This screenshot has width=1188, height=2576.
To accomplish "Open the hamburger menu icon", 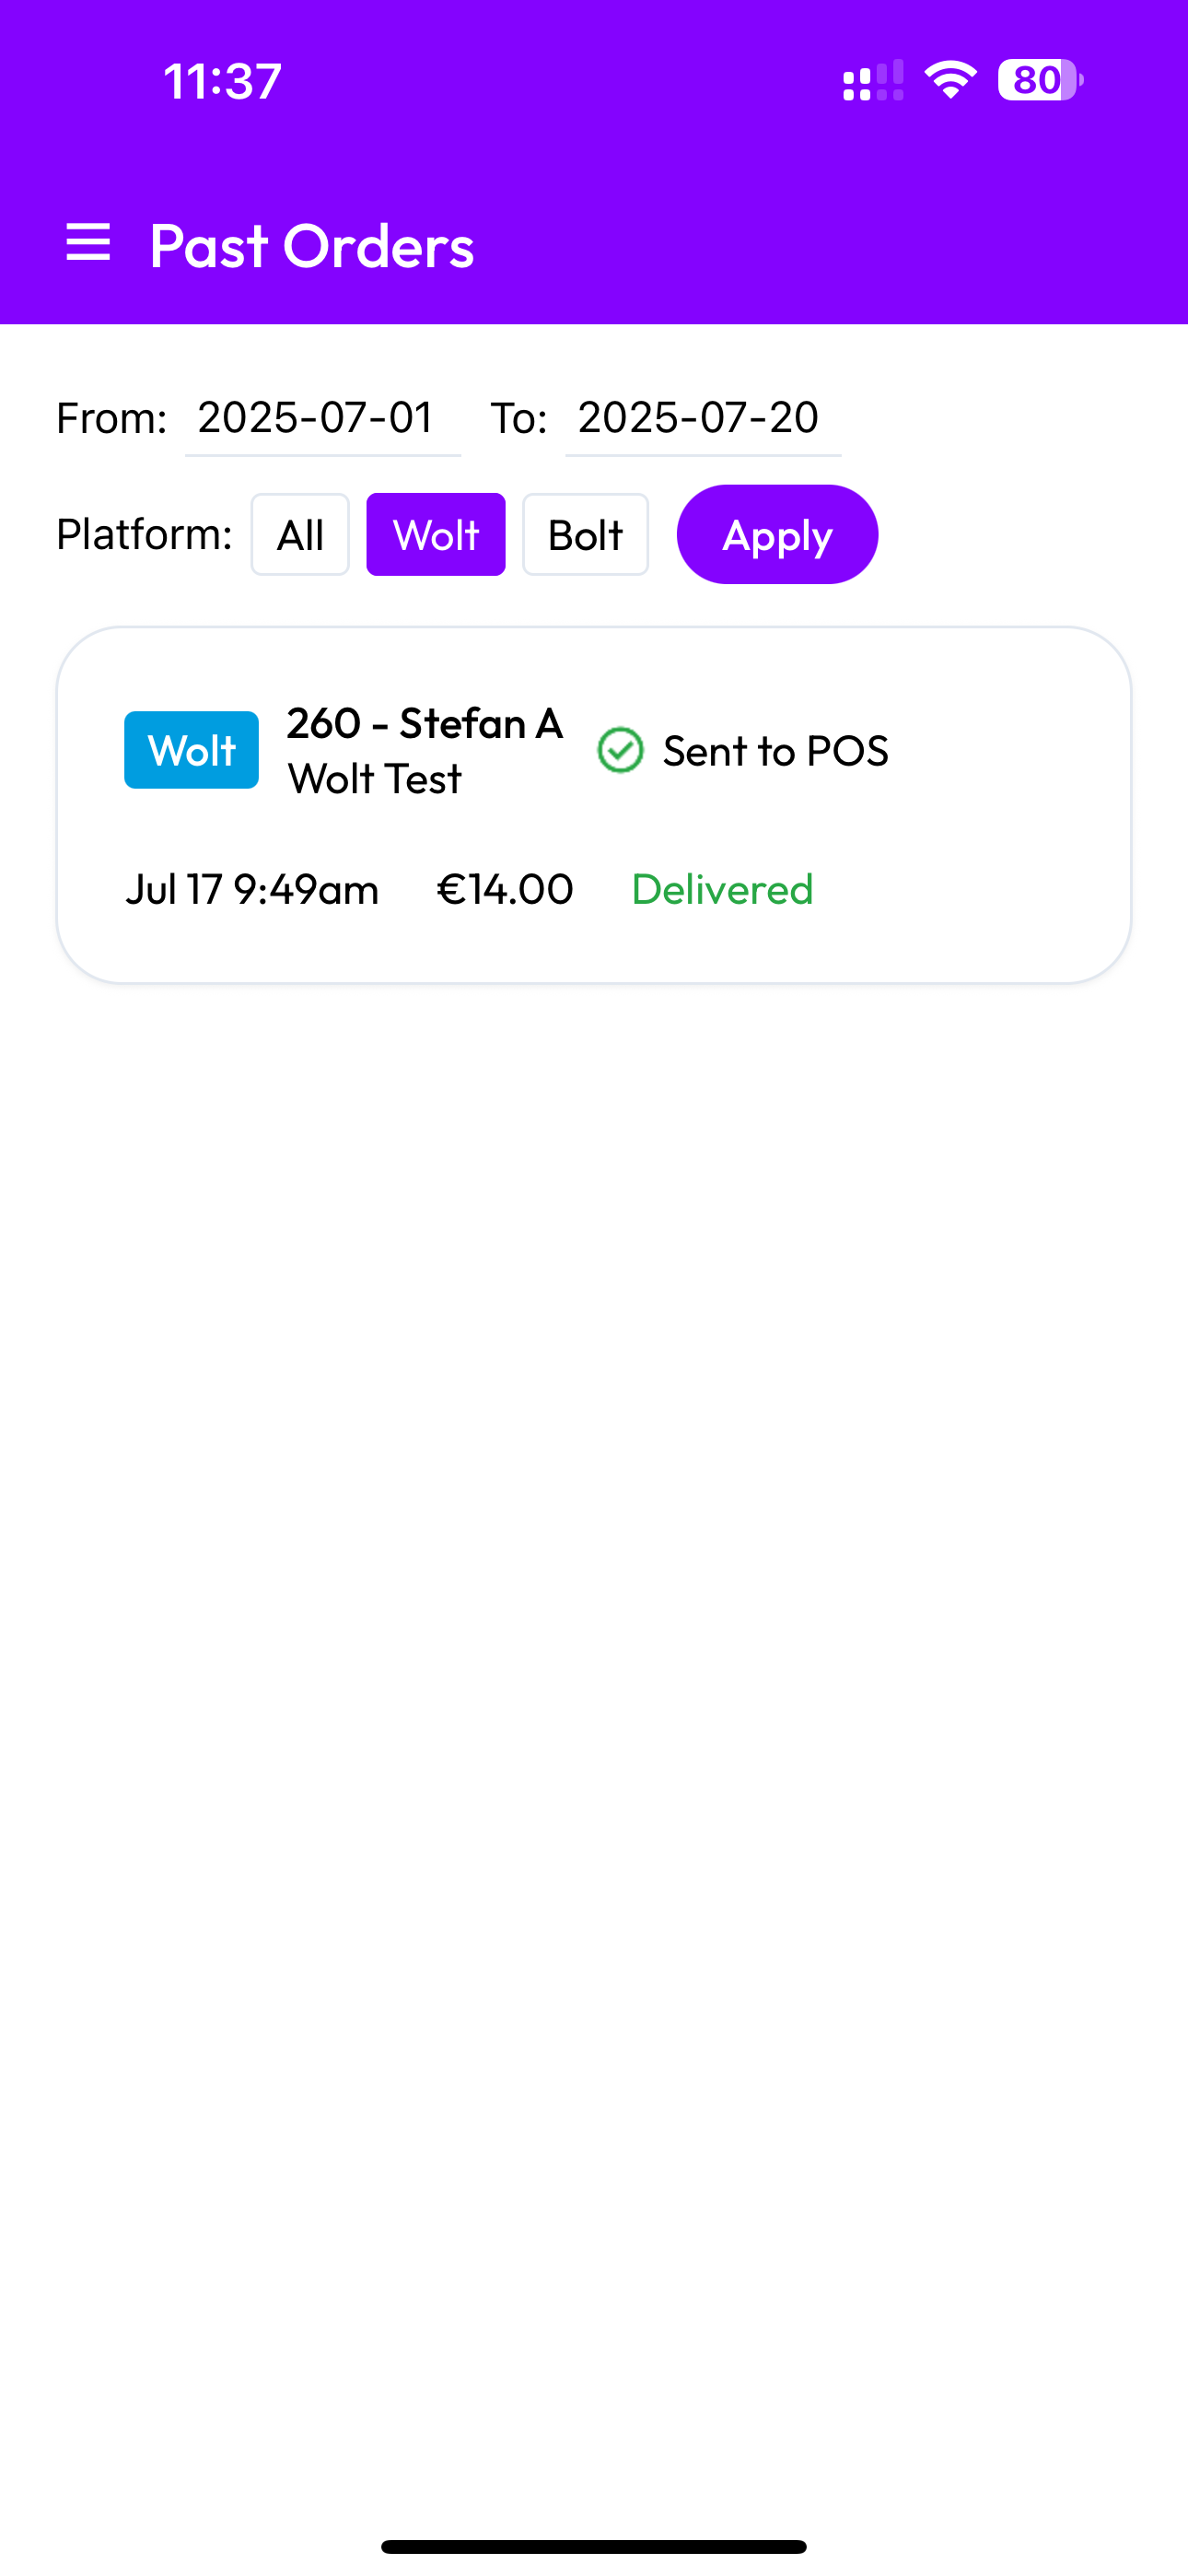I will click(x=88, y=243).
